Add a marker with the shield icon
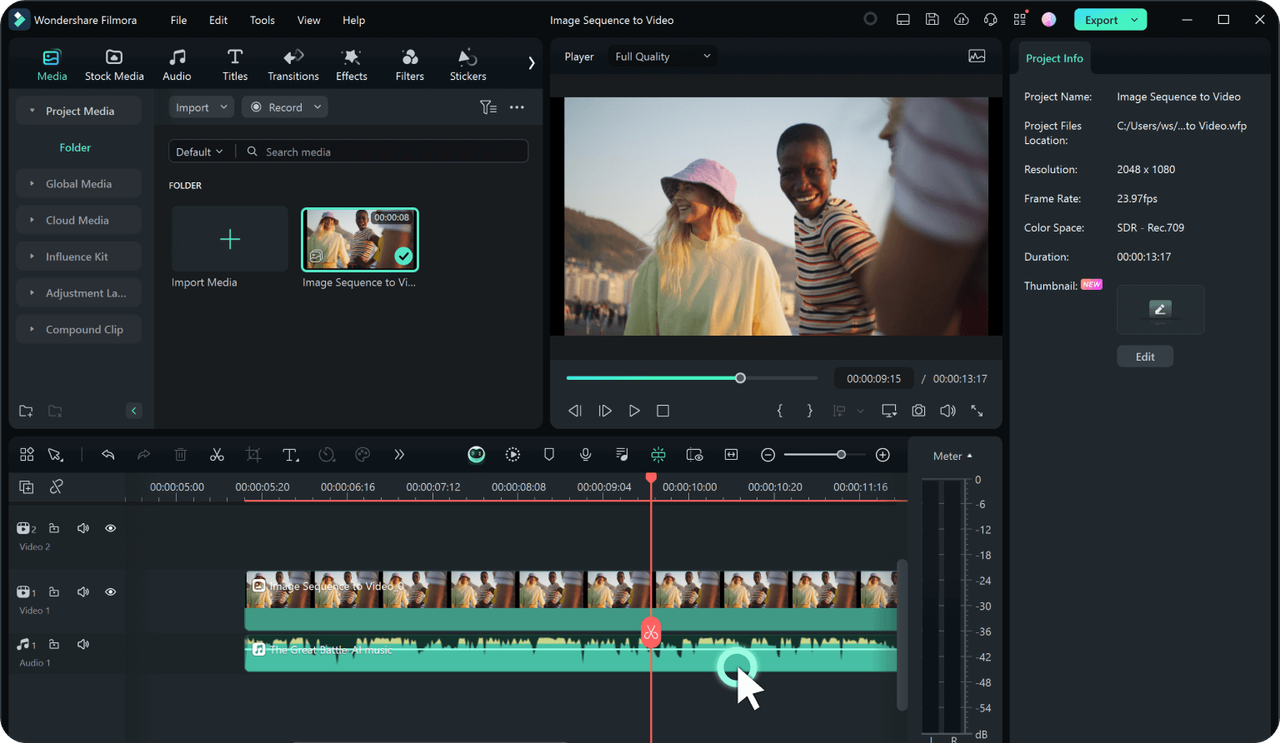The width and height of the screenshot is (1280, 743). coord(549,455)
